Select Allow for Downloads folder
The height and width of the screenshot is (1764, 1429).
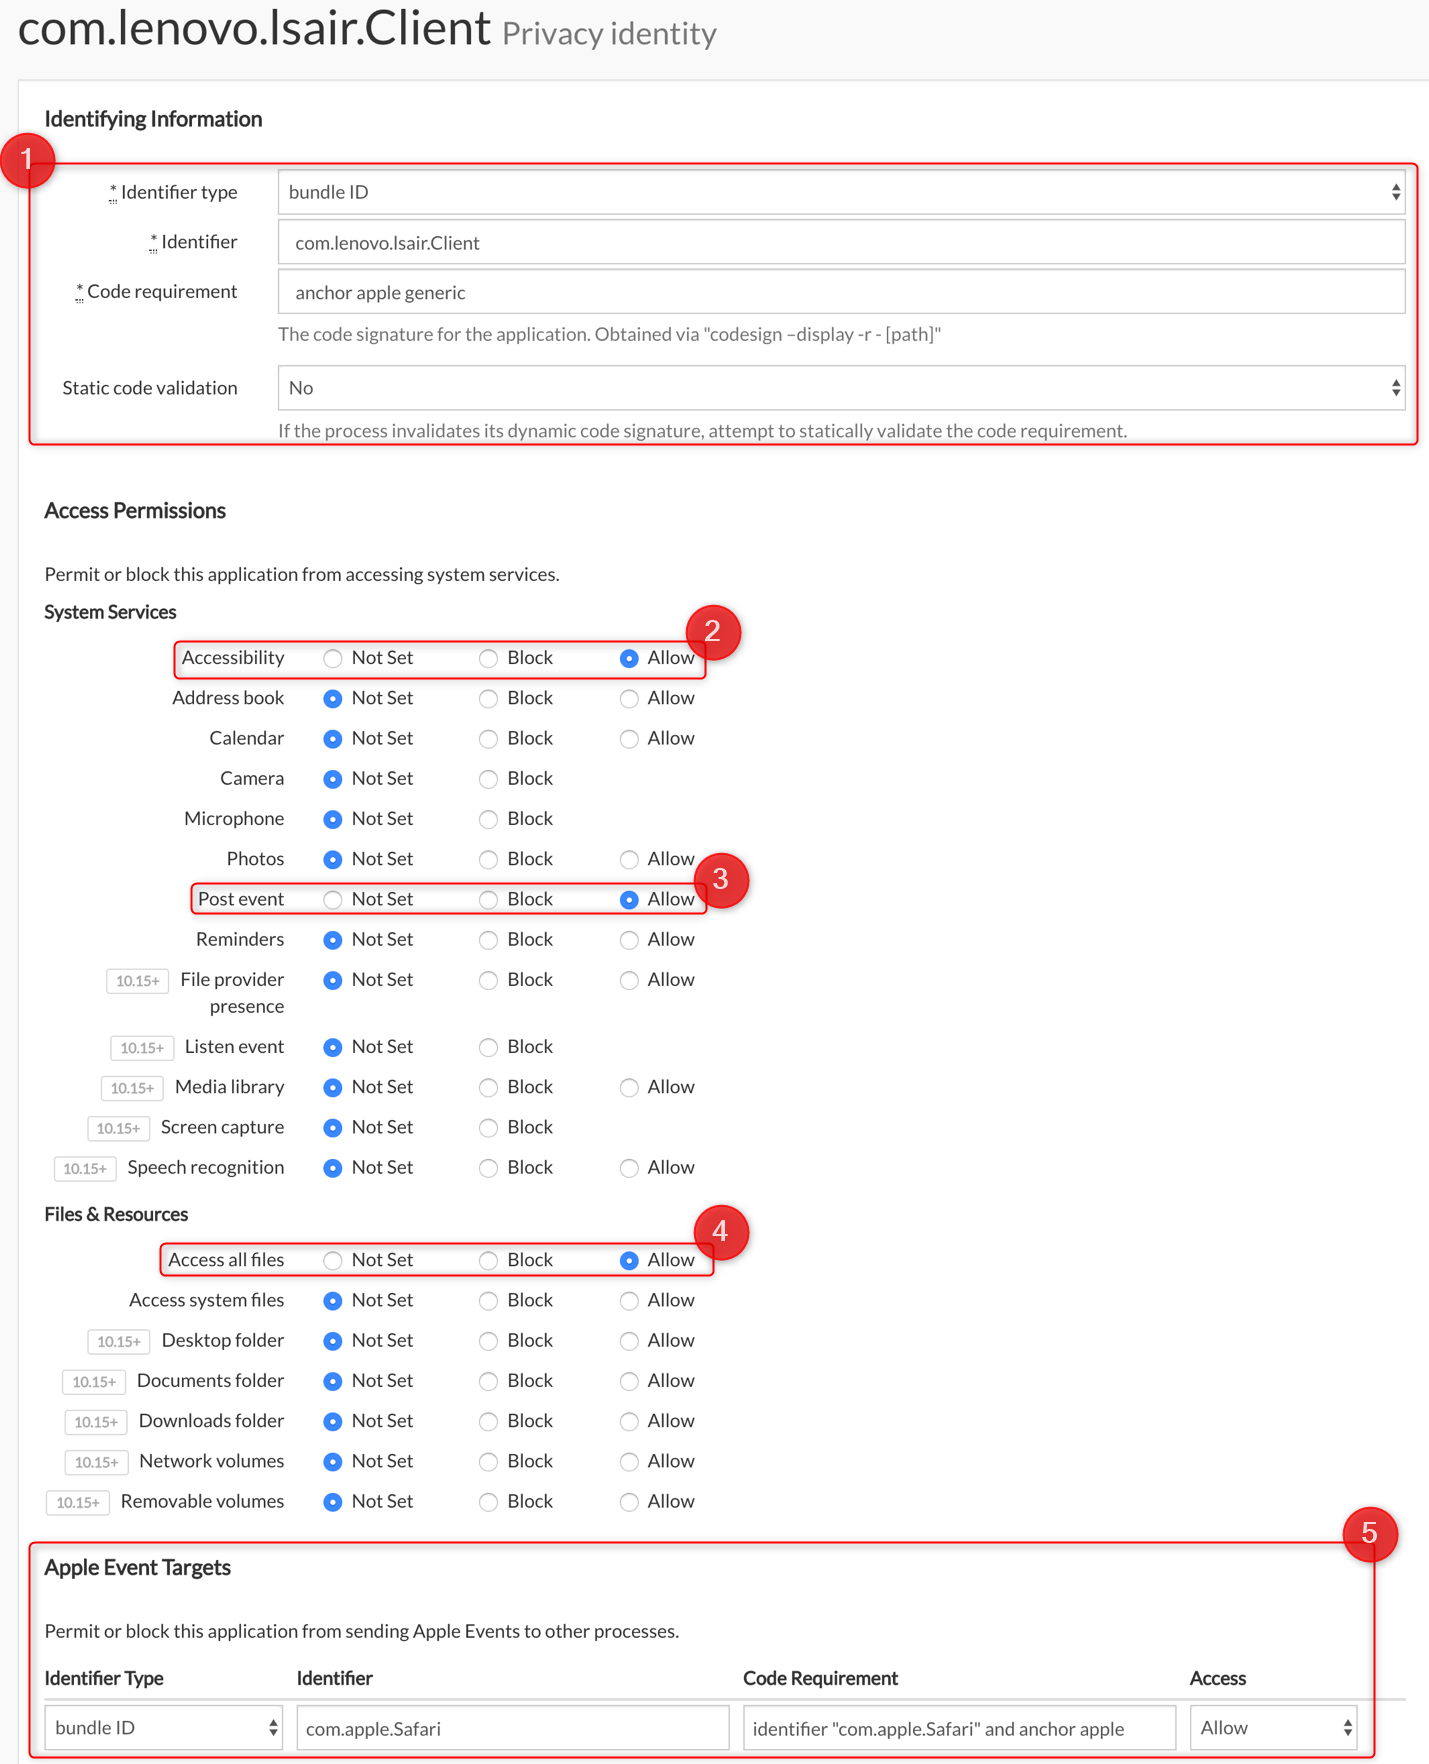[x=629, y=1421]
